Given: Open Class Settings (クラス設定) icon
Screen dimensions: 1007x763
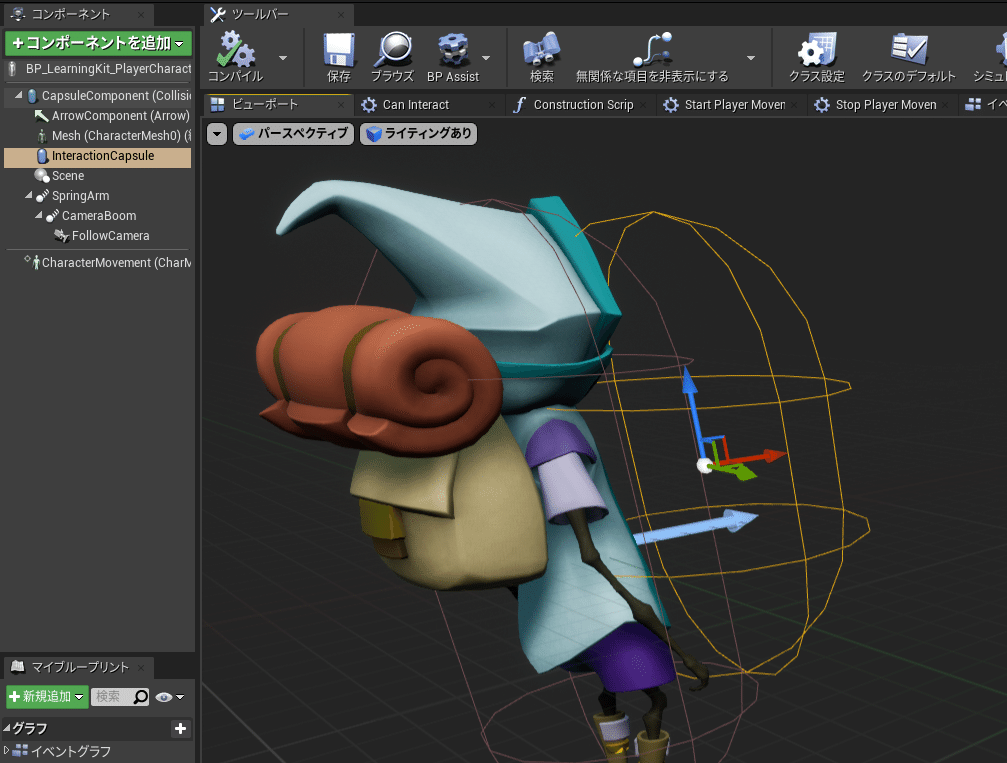Looking at the screenshot, I should tap(816, 50).
